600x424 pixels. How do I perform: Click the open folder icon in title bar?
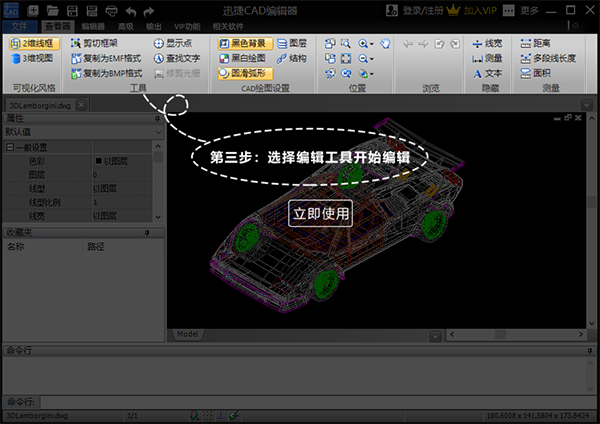[52, 11]
